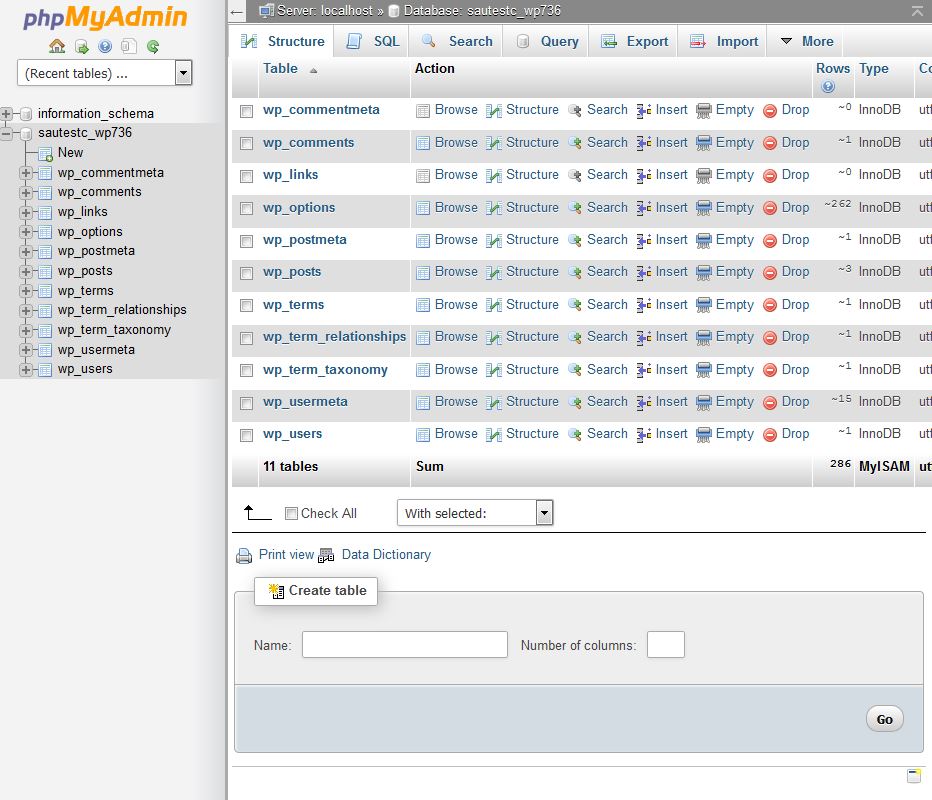Screen dimensions: 932x800
Task: Tick the wp_options checkbox
Action: click(x=246, y=208)
